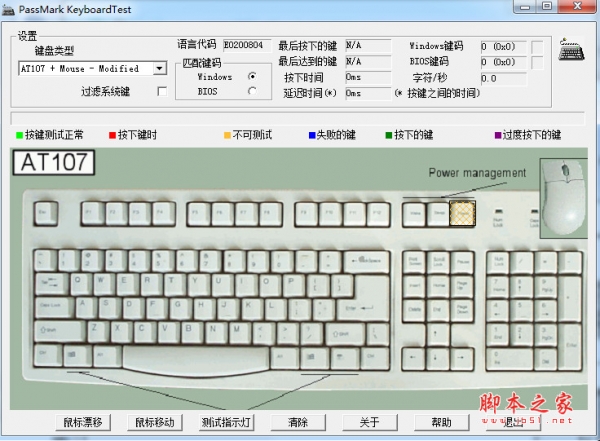The width and height of the screenshot is (600, 441).
Task: Click the down arrow key on keyboard image
Action: click(x=438, y=359)
